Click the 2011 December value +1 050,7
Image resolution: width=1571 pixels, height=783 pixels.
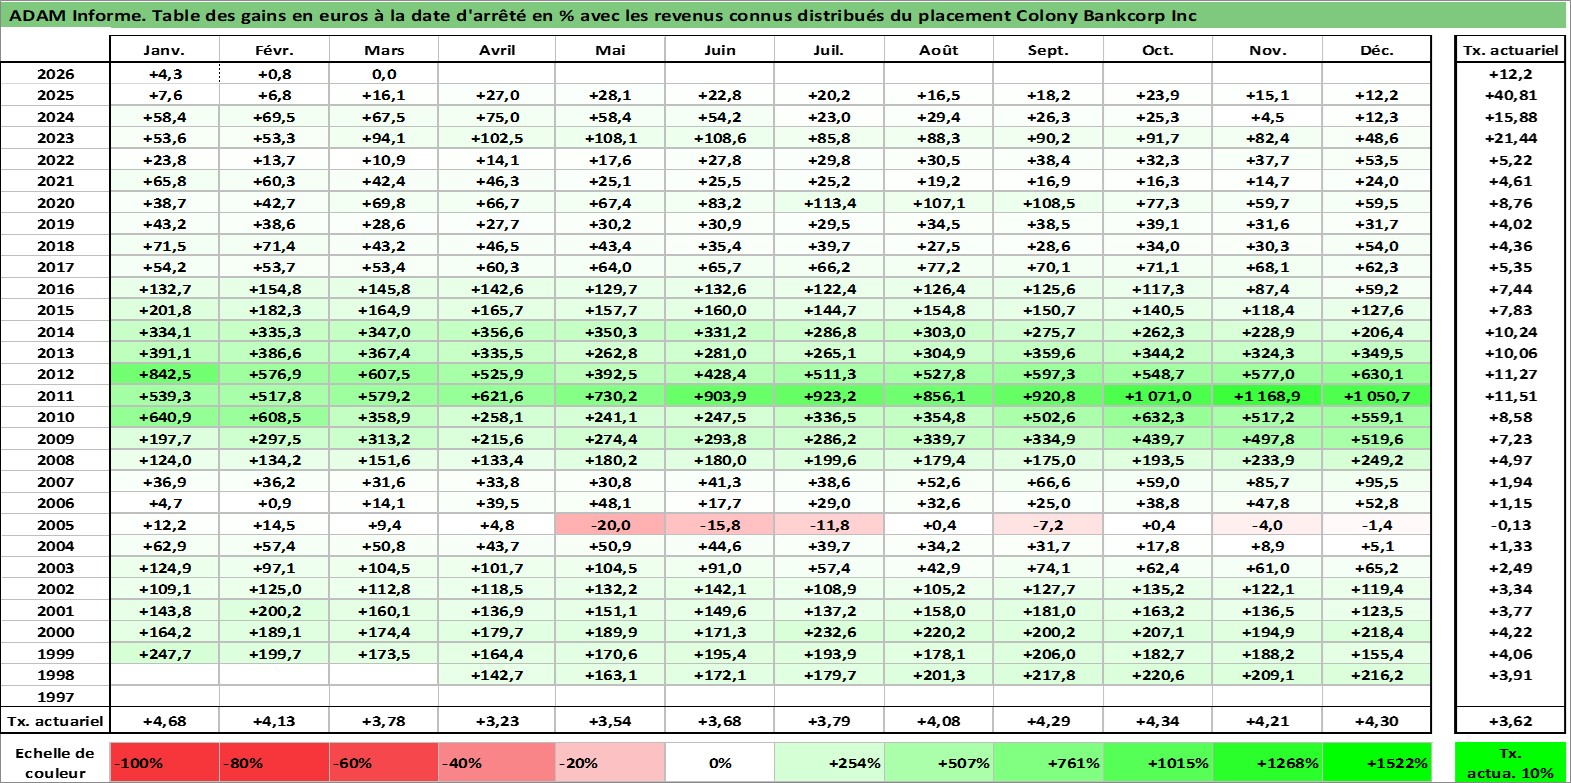tap(1376, 396)
